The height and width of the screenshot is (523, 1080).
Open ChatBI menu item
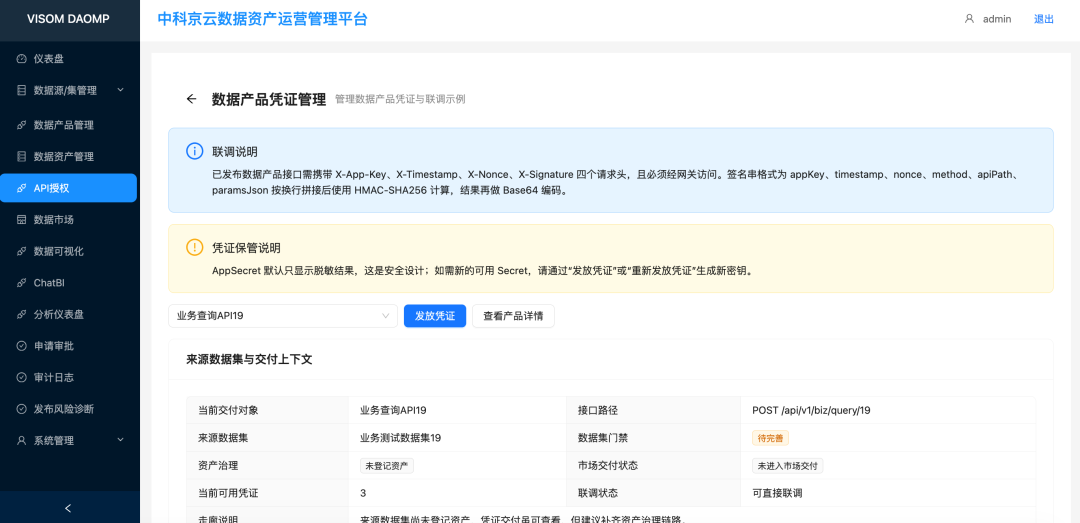pos(70,283)
